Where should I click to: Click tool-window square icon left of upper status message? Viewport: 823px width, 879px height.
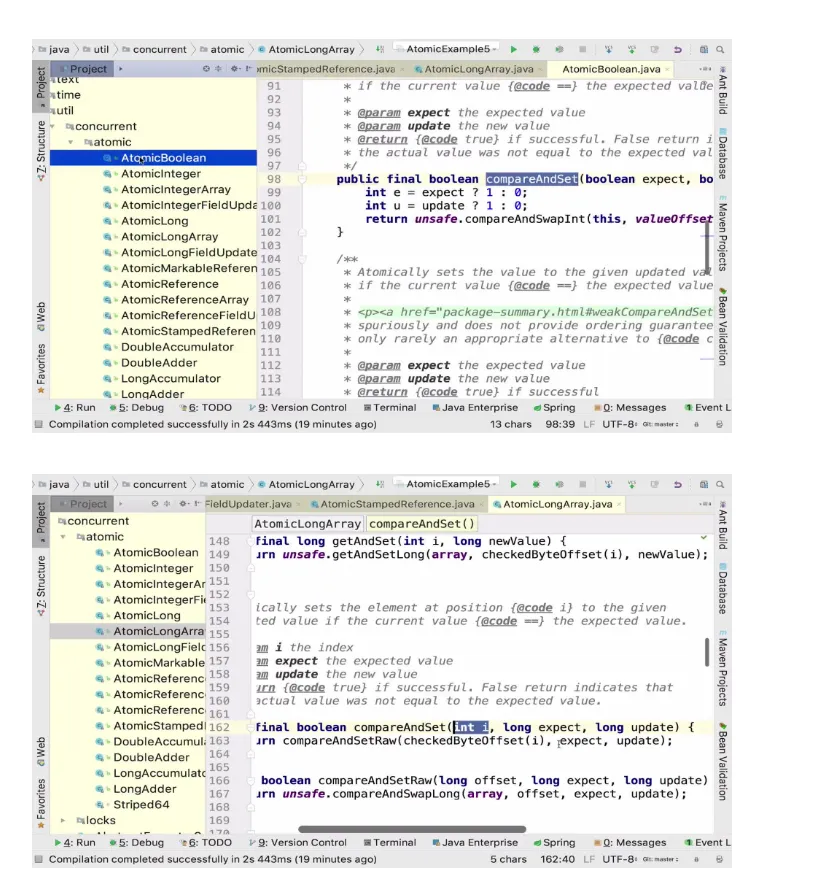39,424
